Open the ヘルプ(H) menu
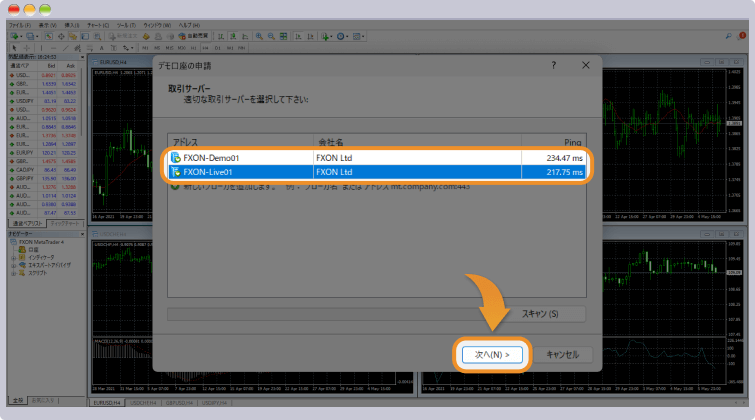This screenshot has width=755, height=420. tap(189, 25)
